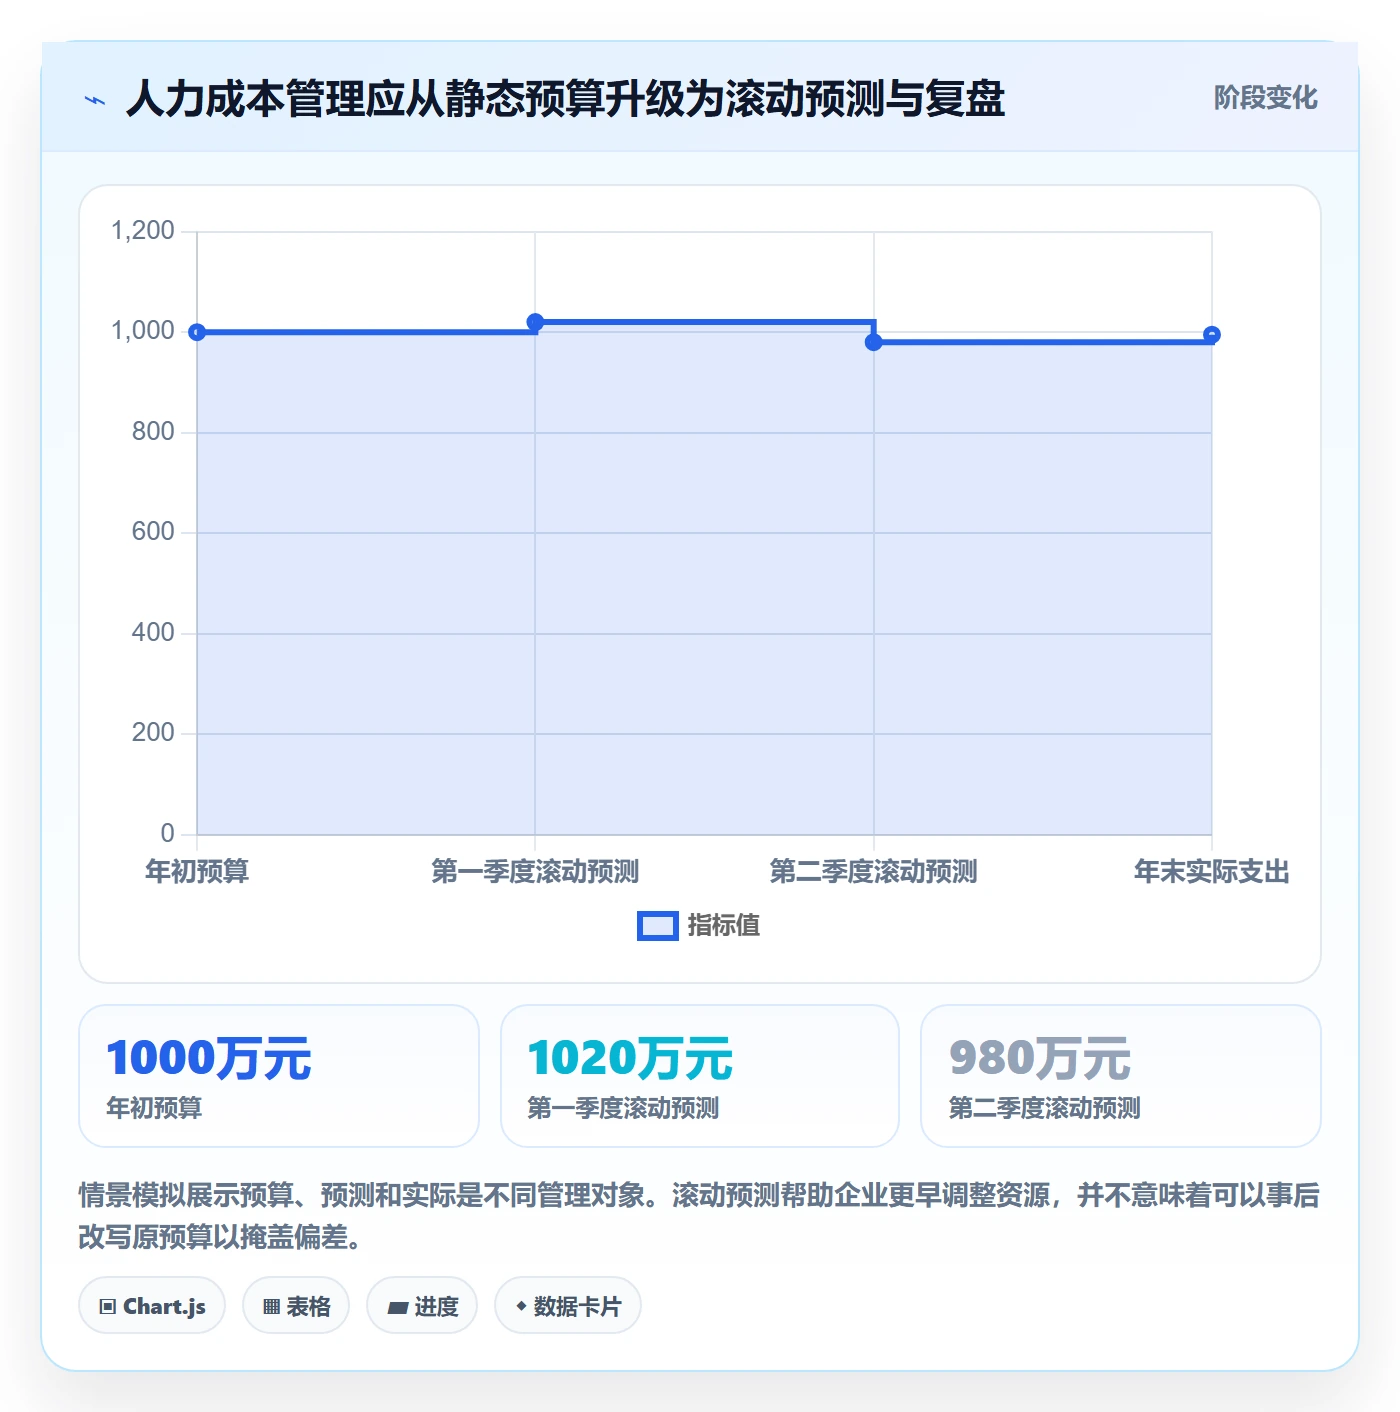Click the 400 y-axis tick label
1400x1412 pixels.
pos(153,633)
